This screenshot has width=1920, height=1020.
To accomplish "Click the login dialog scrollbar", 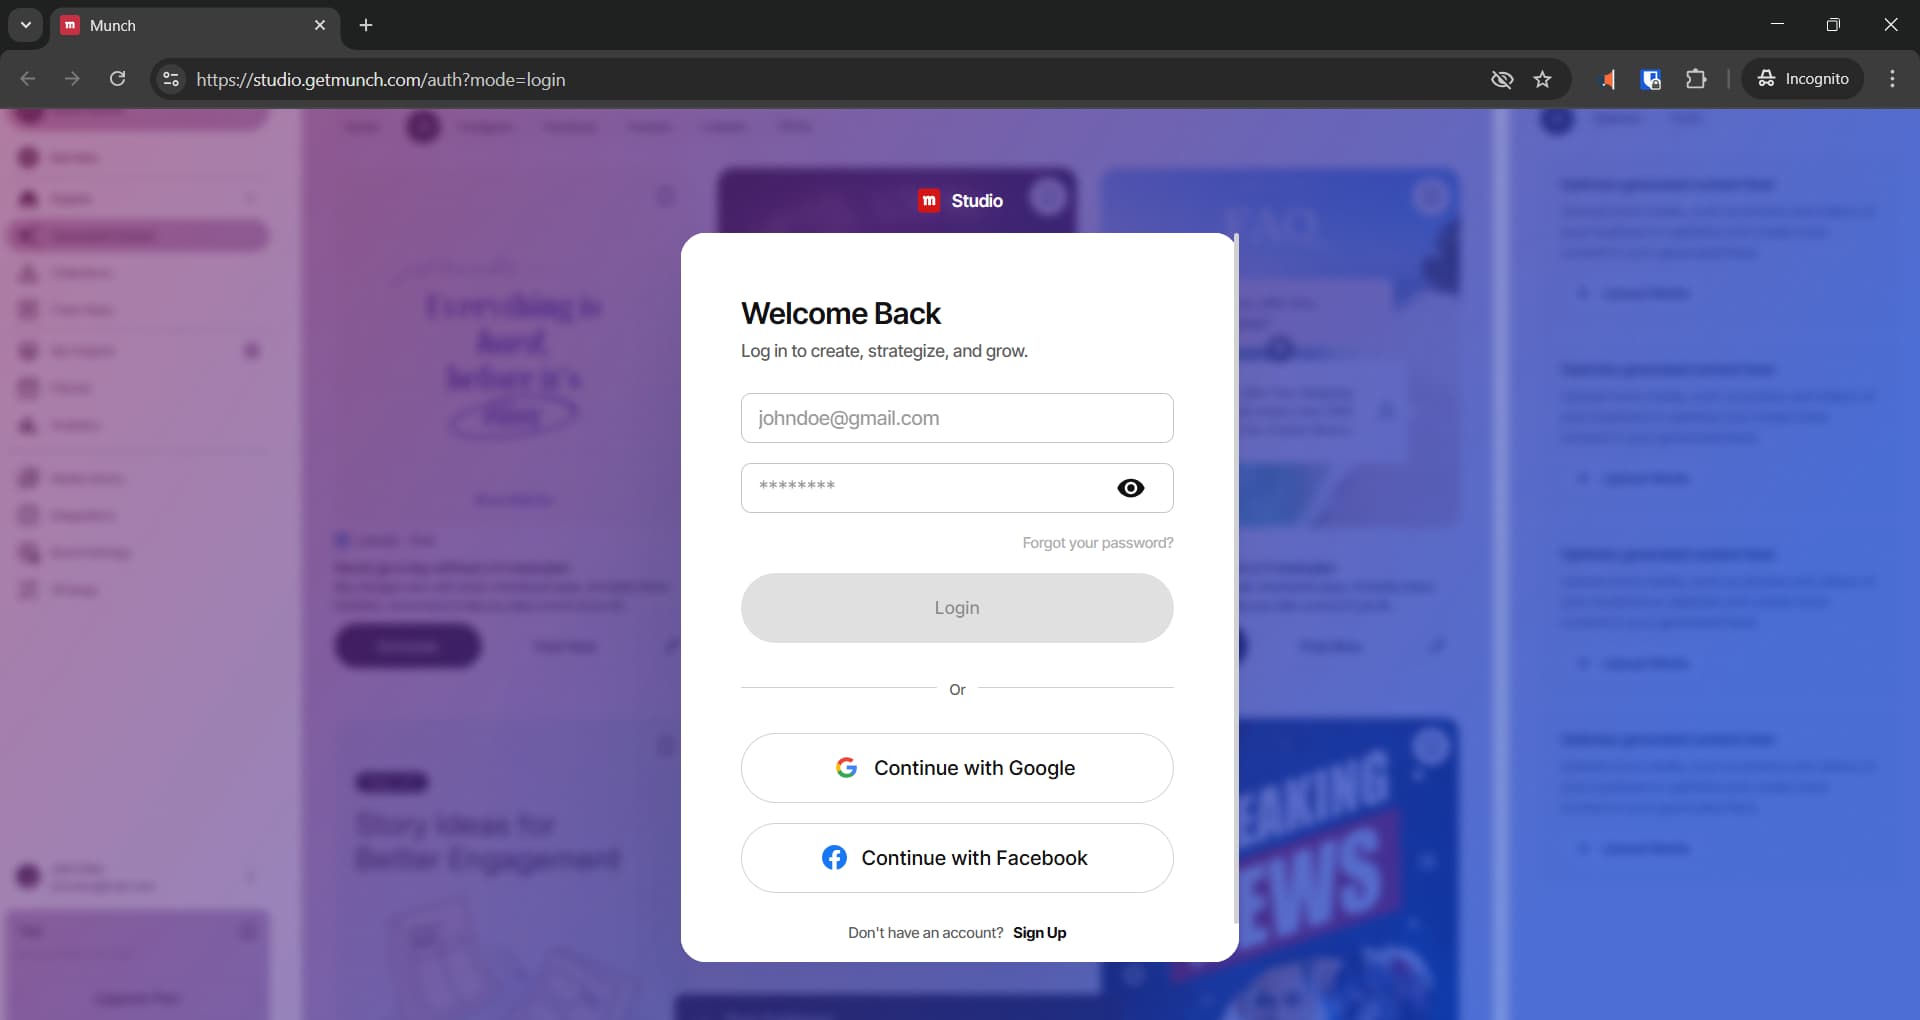I will [1236, 580].
